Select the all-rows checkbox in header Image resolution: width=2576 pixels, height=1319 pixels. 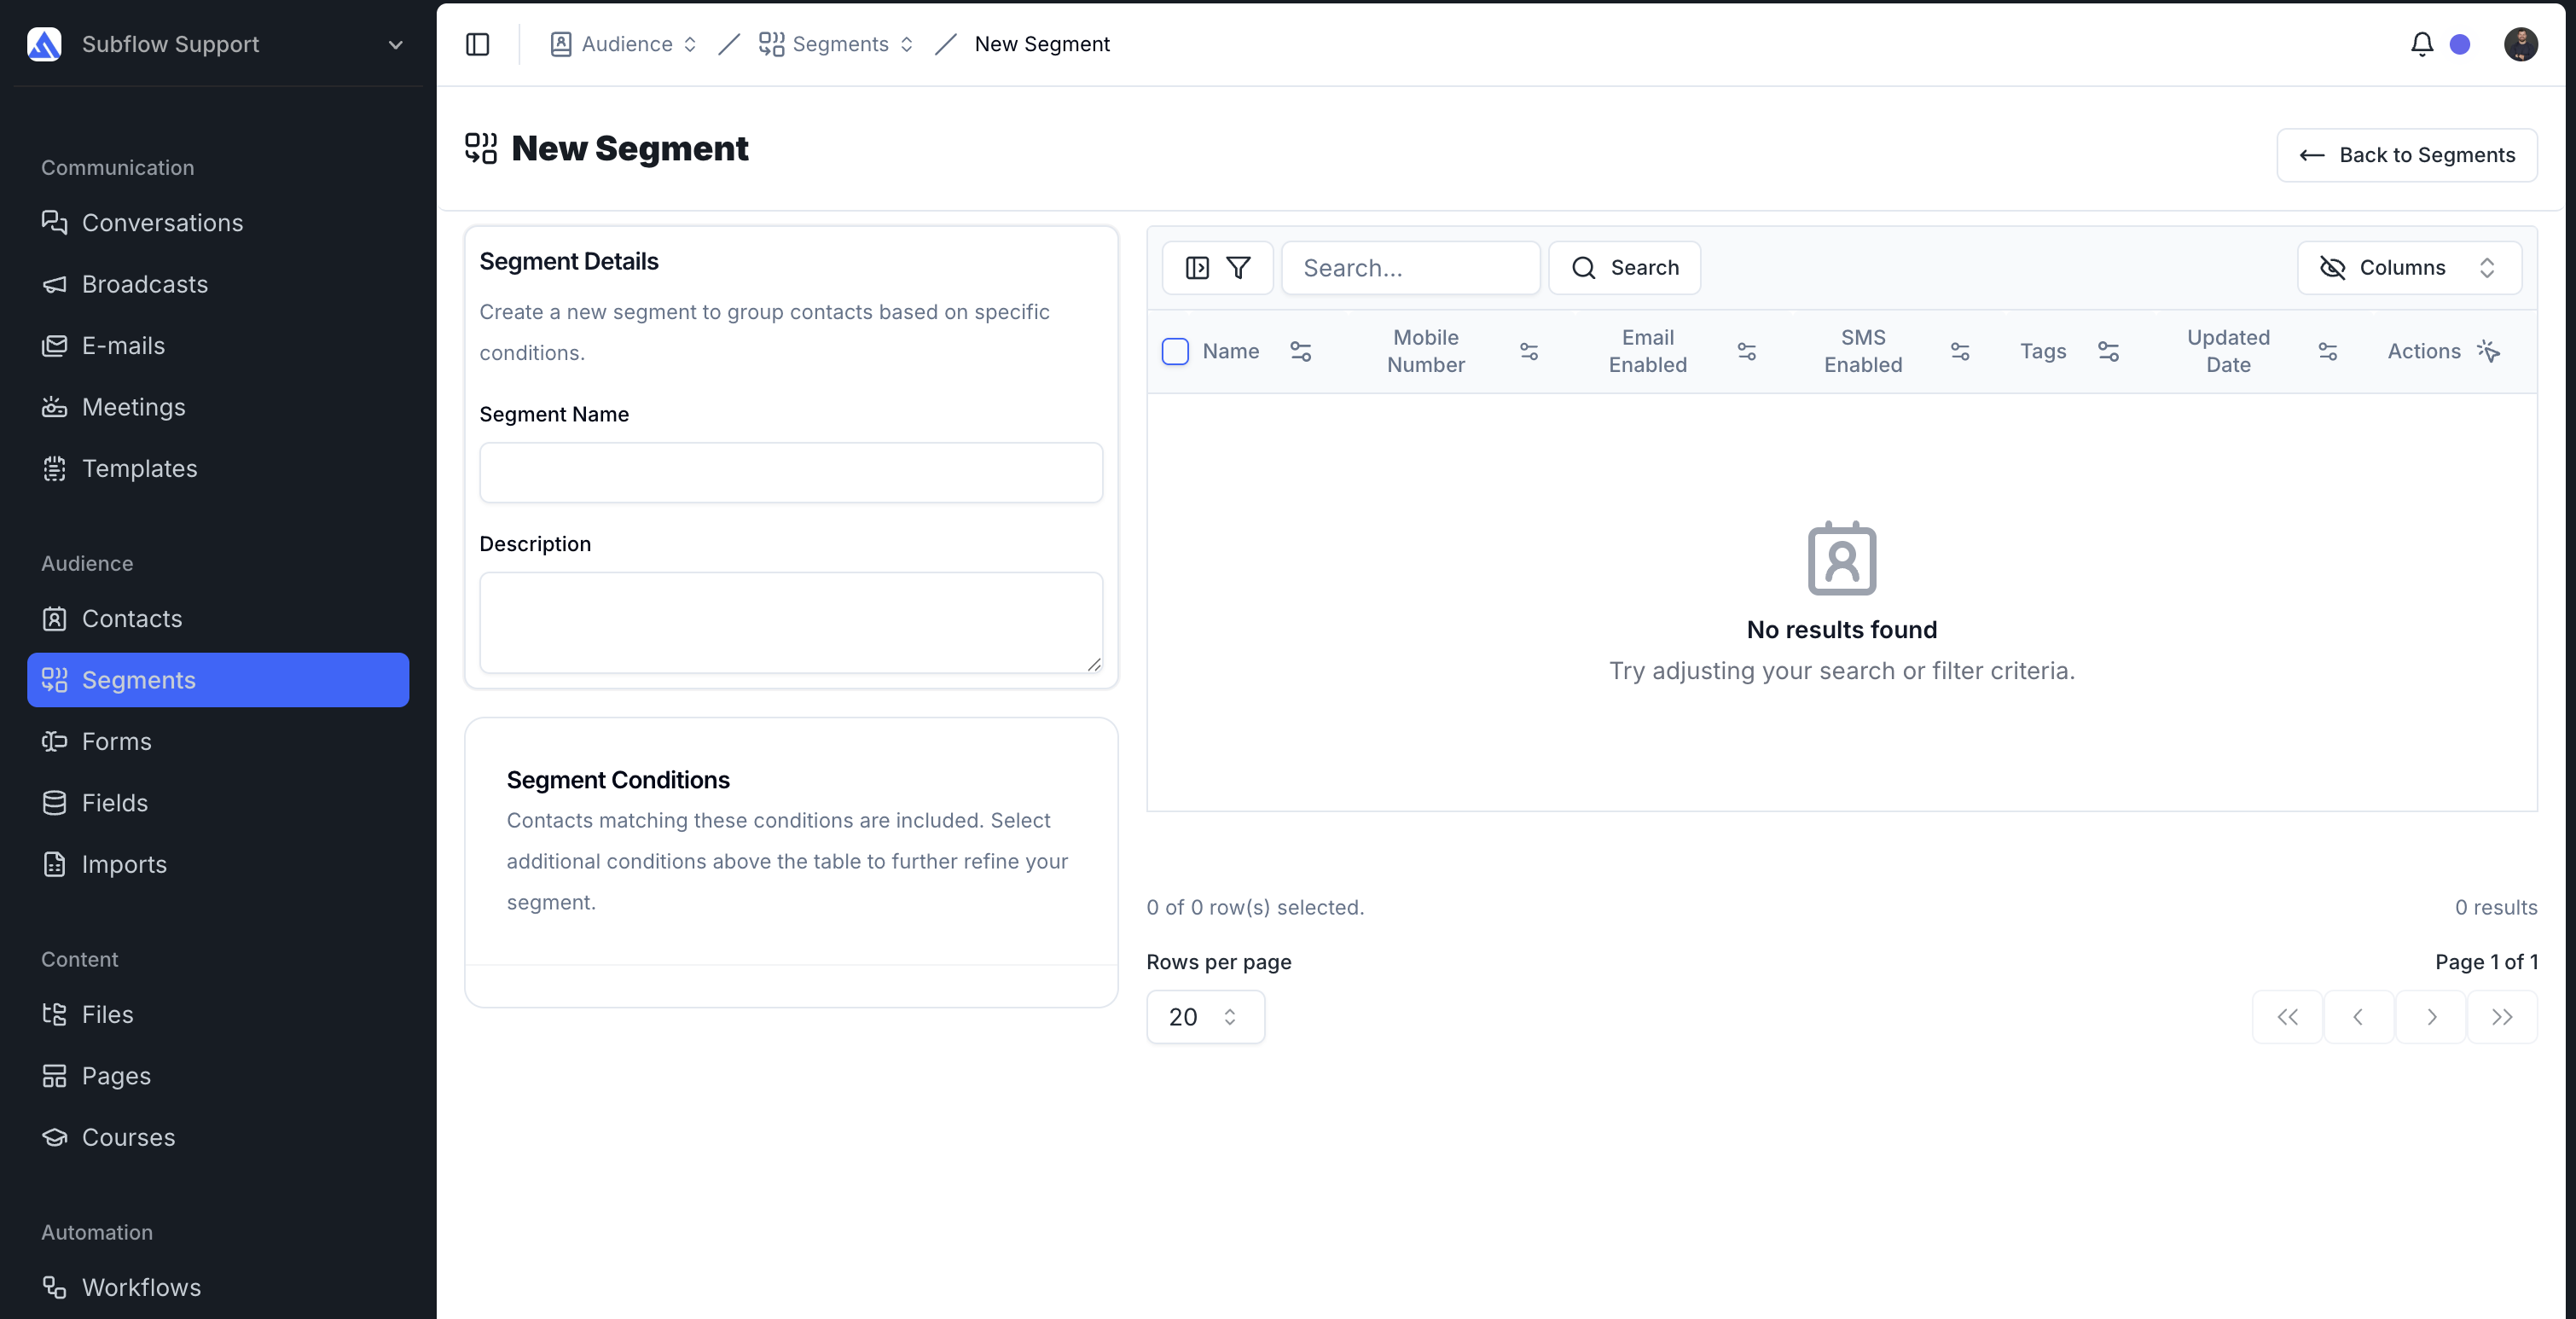pos(1175,351)
